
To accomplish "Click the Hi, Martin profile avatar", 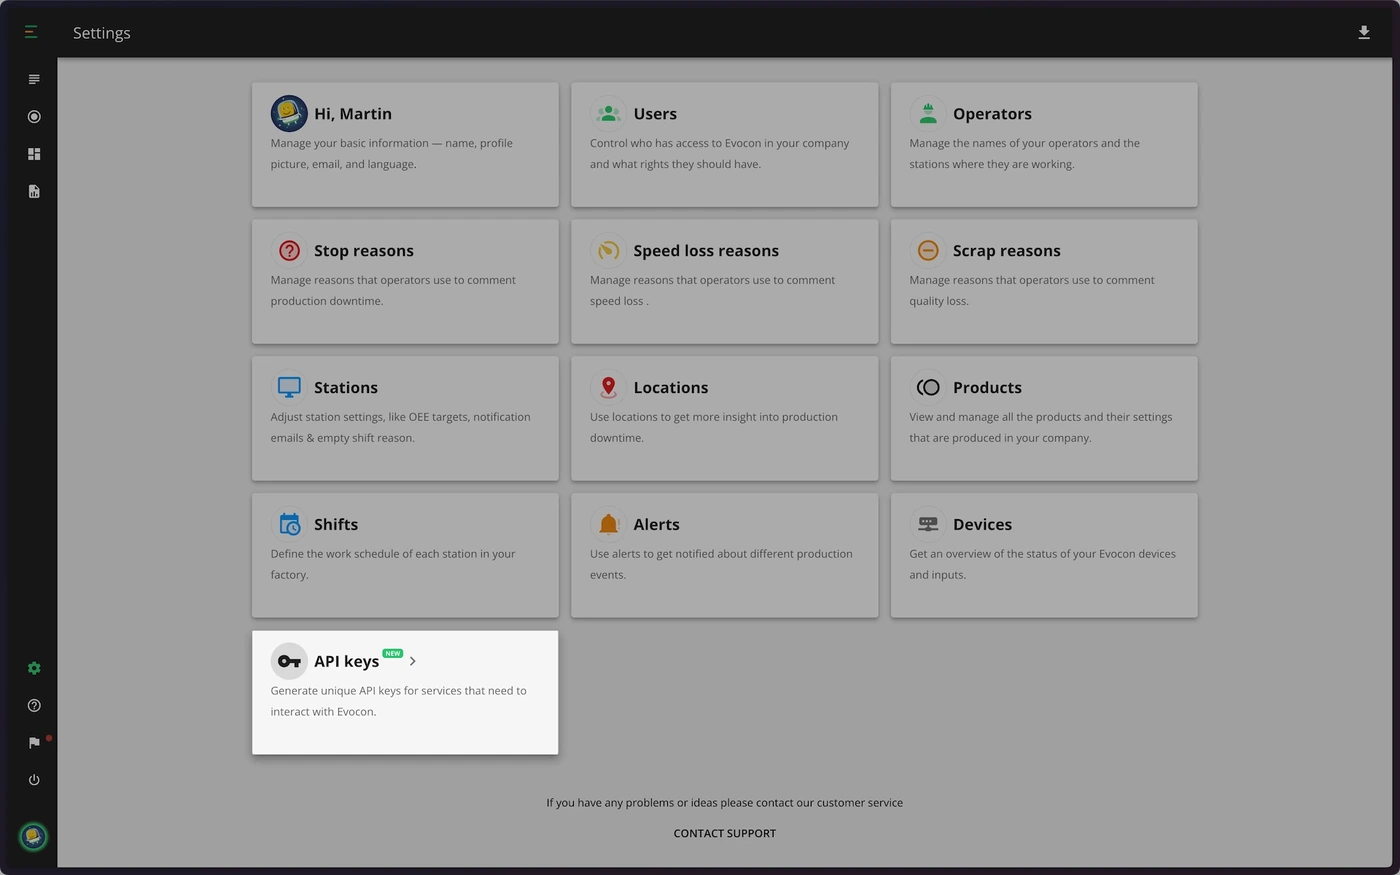I will coord(289,113).
